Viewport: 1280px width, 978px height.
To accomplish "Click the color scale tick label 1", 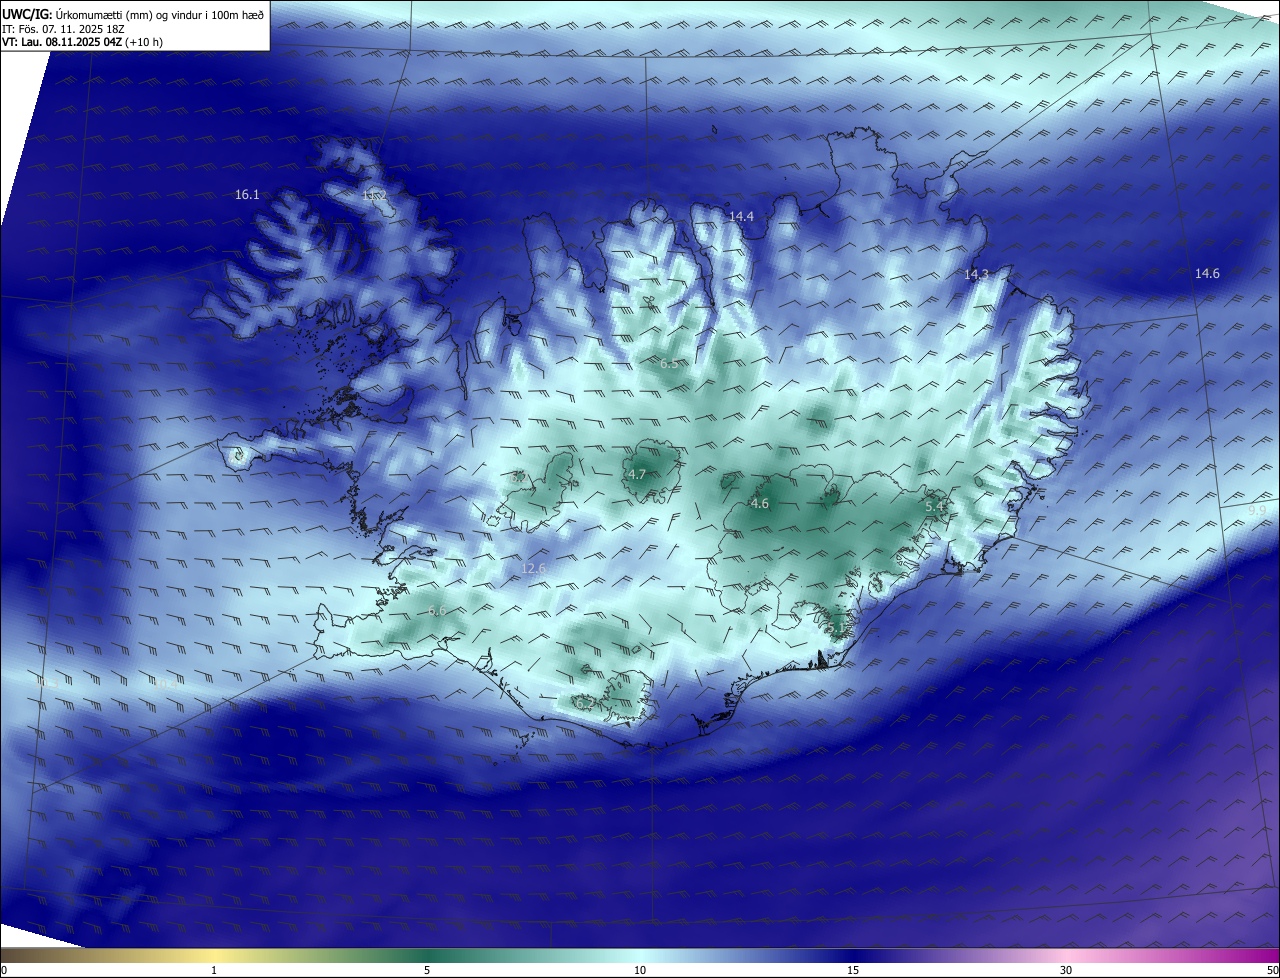I will [x=214, y=970].
